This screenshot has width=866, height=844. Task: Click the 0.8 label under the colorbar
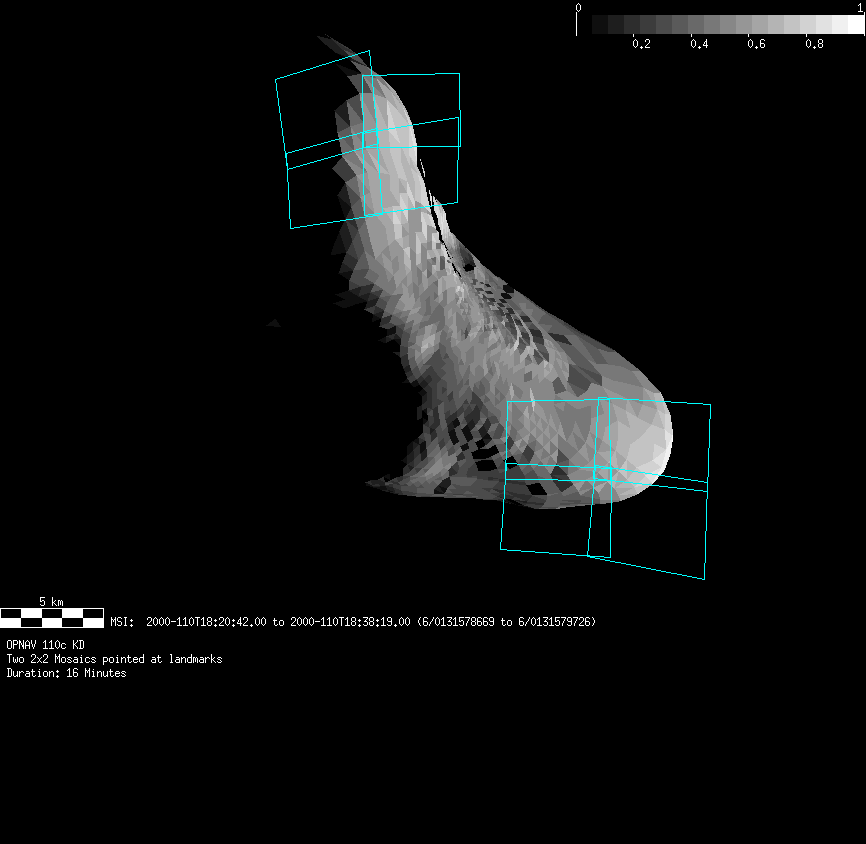point(815,44)
